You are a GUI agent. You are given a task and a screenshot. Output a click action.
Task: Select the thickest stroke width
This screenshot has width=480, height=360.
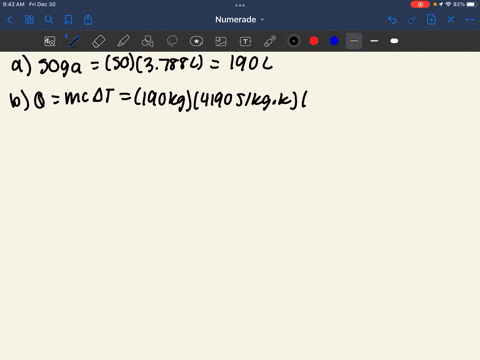tap(394, 41)
